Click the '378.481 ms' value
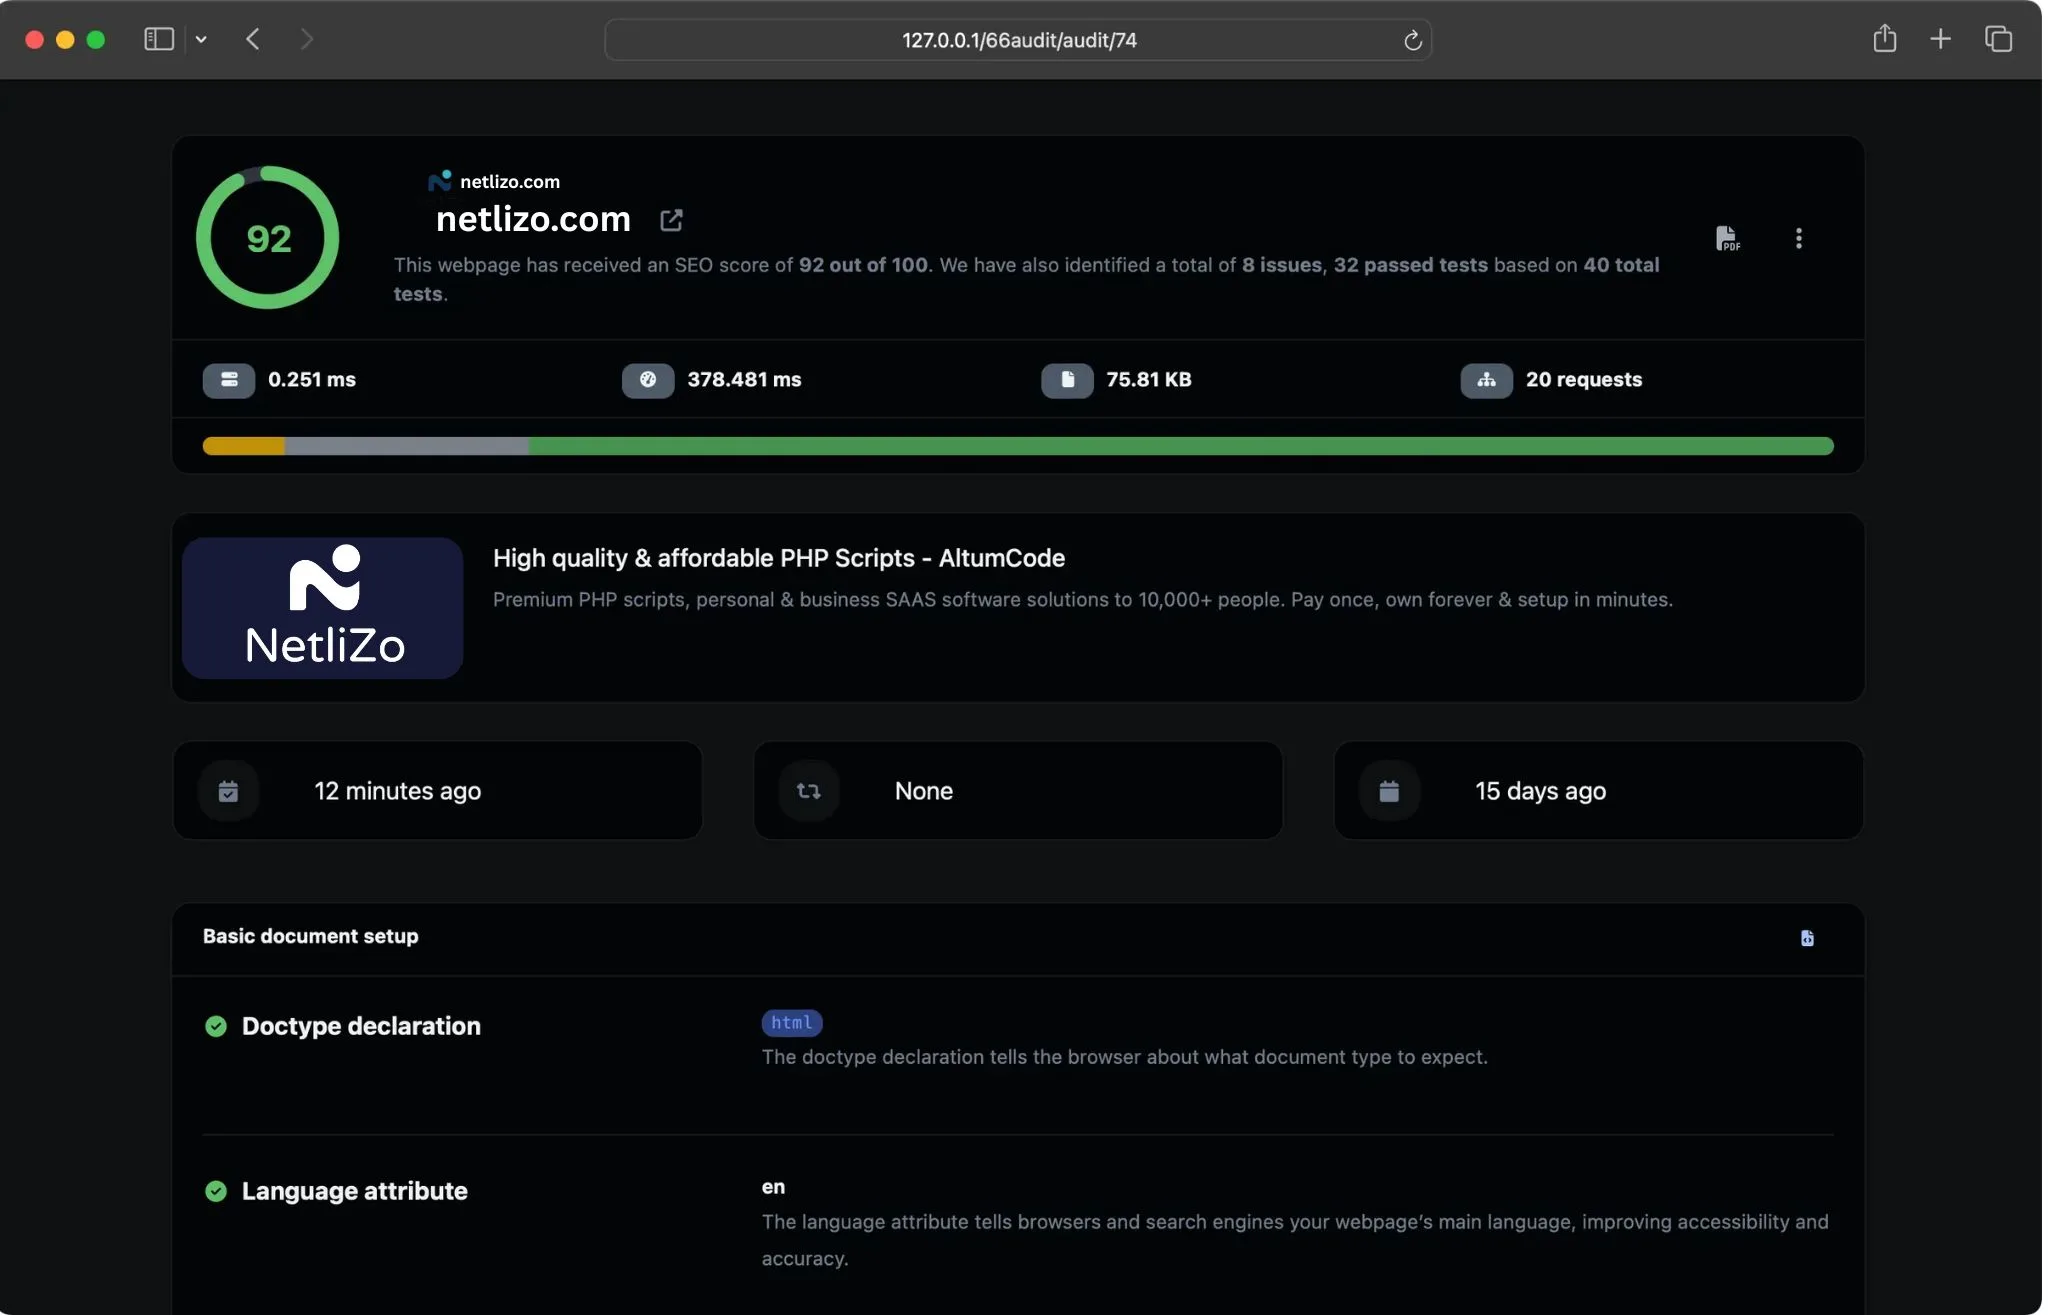This screenshot has height=1315, width=2048. pos(744,380)
